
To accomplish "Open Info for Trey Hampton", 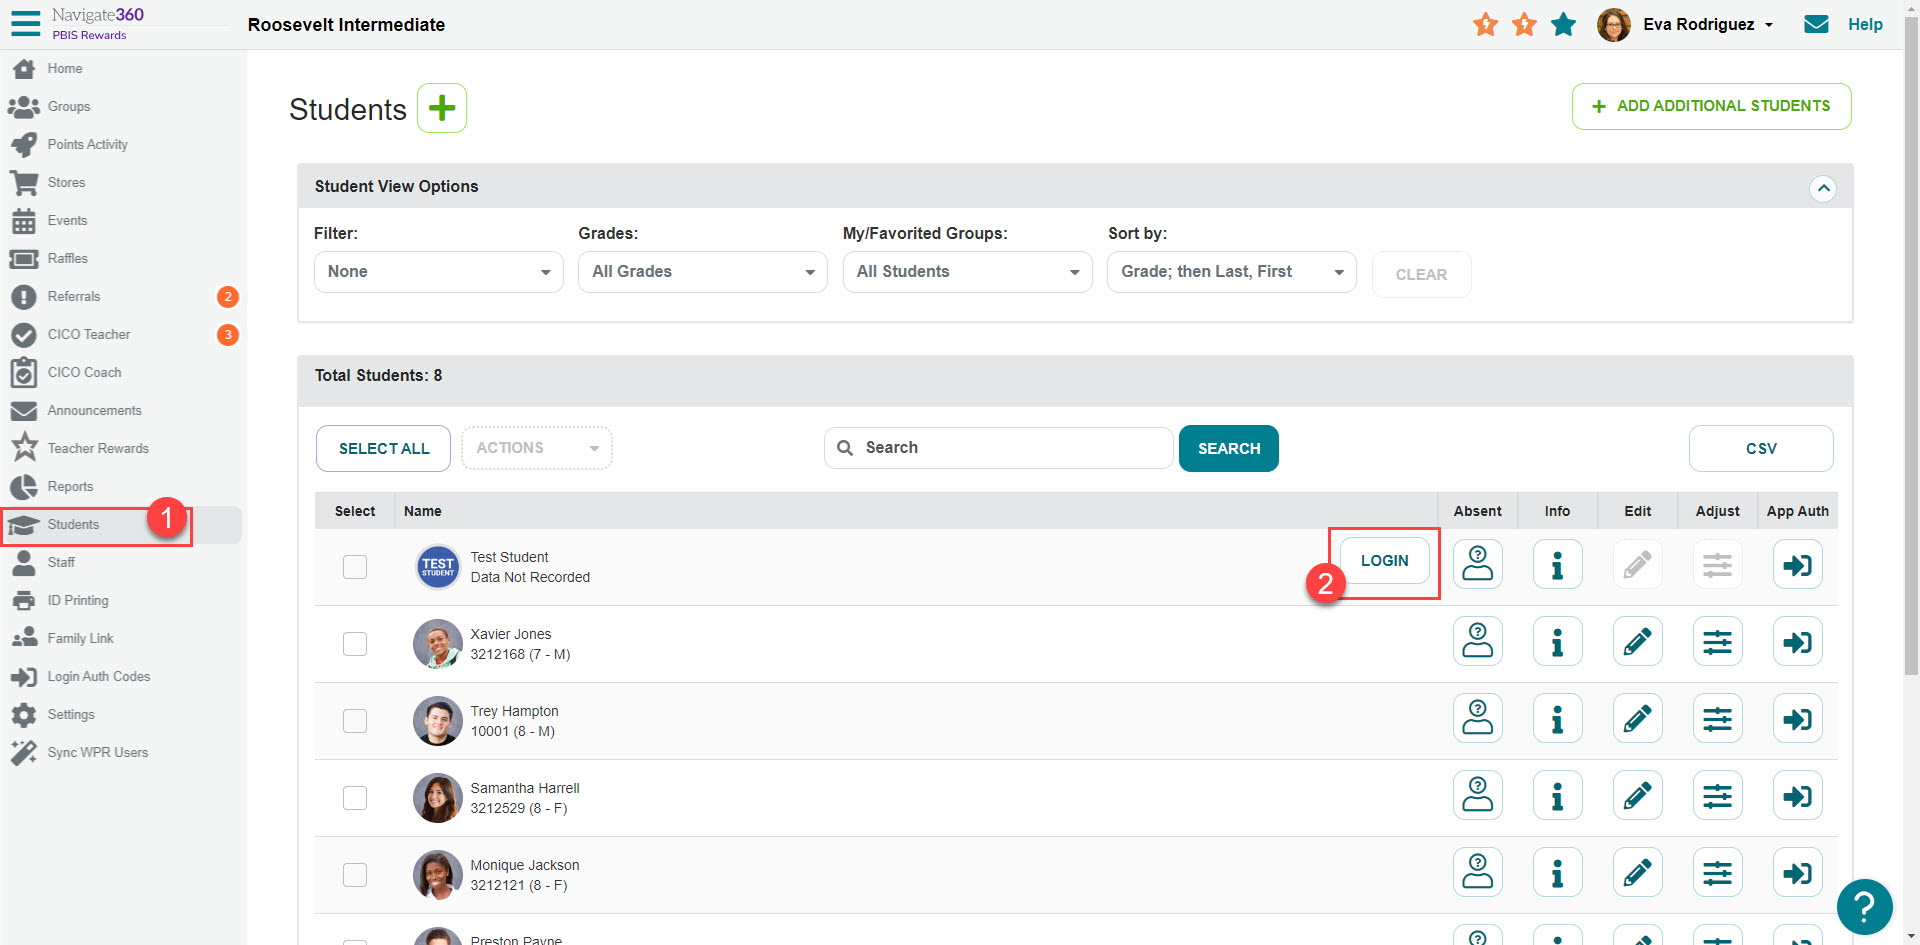I will (1557, 719).
